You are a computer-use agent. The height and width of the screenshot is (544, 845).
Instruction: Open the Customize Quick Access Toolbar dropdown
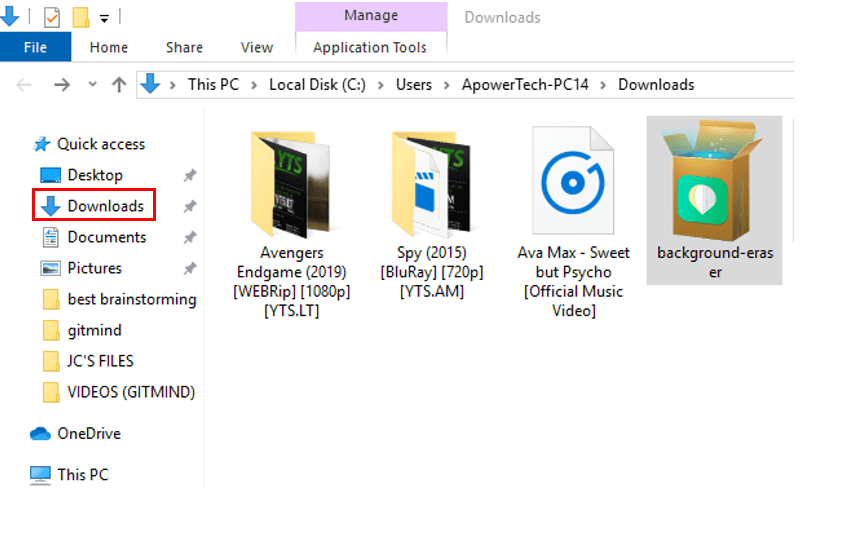[104, 18]
